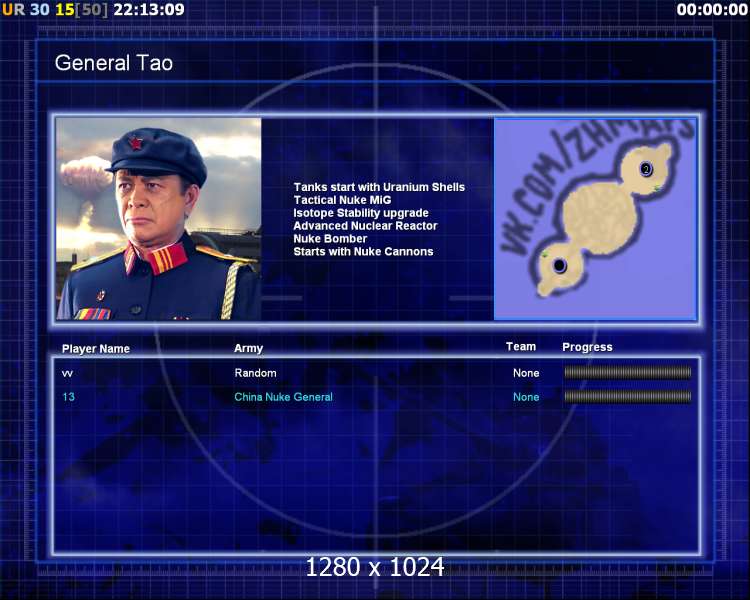Click the General Tao title text
Screen dimensions: 750x600
tap(113, 63)
